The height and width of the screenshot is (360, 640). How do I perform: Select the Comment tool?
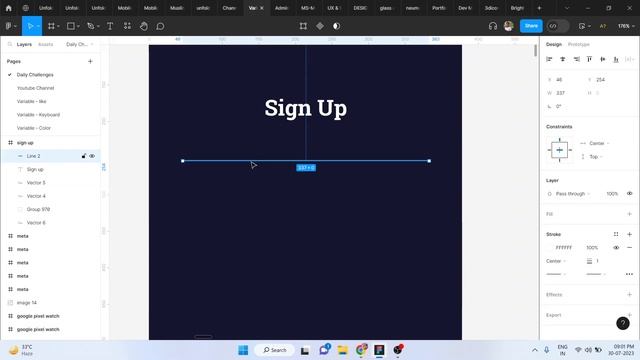coord(160,26)
